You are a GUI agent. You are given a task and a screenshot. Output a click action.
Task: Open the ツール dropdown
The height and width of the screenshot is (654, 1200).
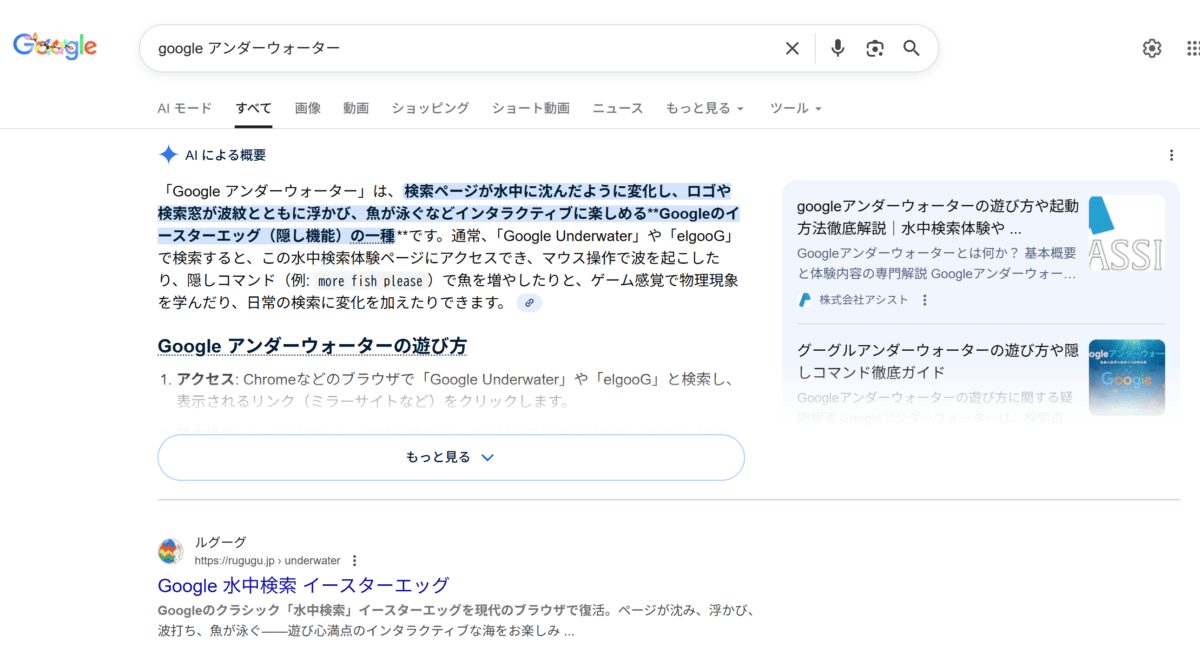pos(795,108)
